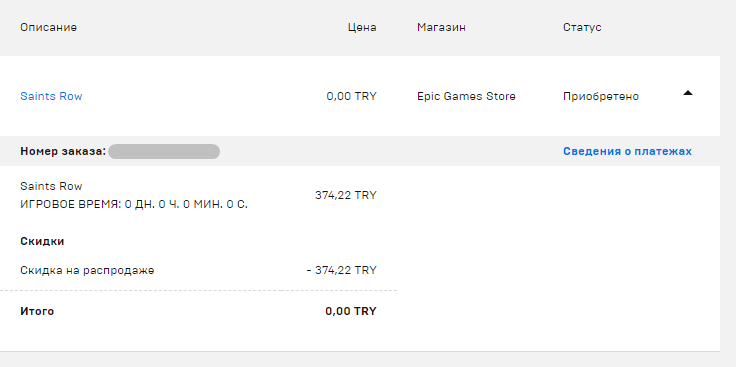Click the Скидки section heading
Image resolution: width=736 pixels, height=367 pixels.
point(42,241)
